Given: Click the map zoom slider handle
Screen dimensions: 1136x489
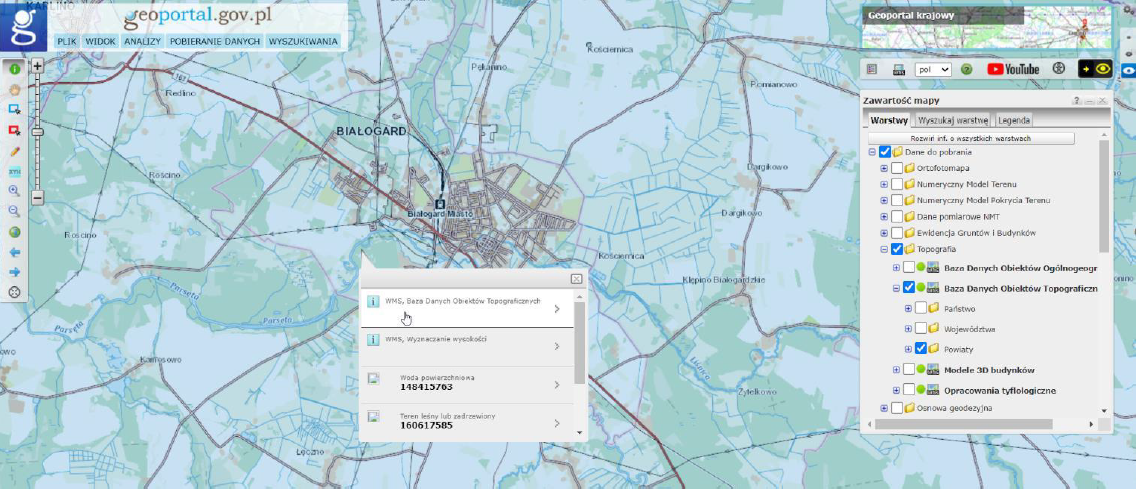Looking at the screenshot, I should (37, 131).
